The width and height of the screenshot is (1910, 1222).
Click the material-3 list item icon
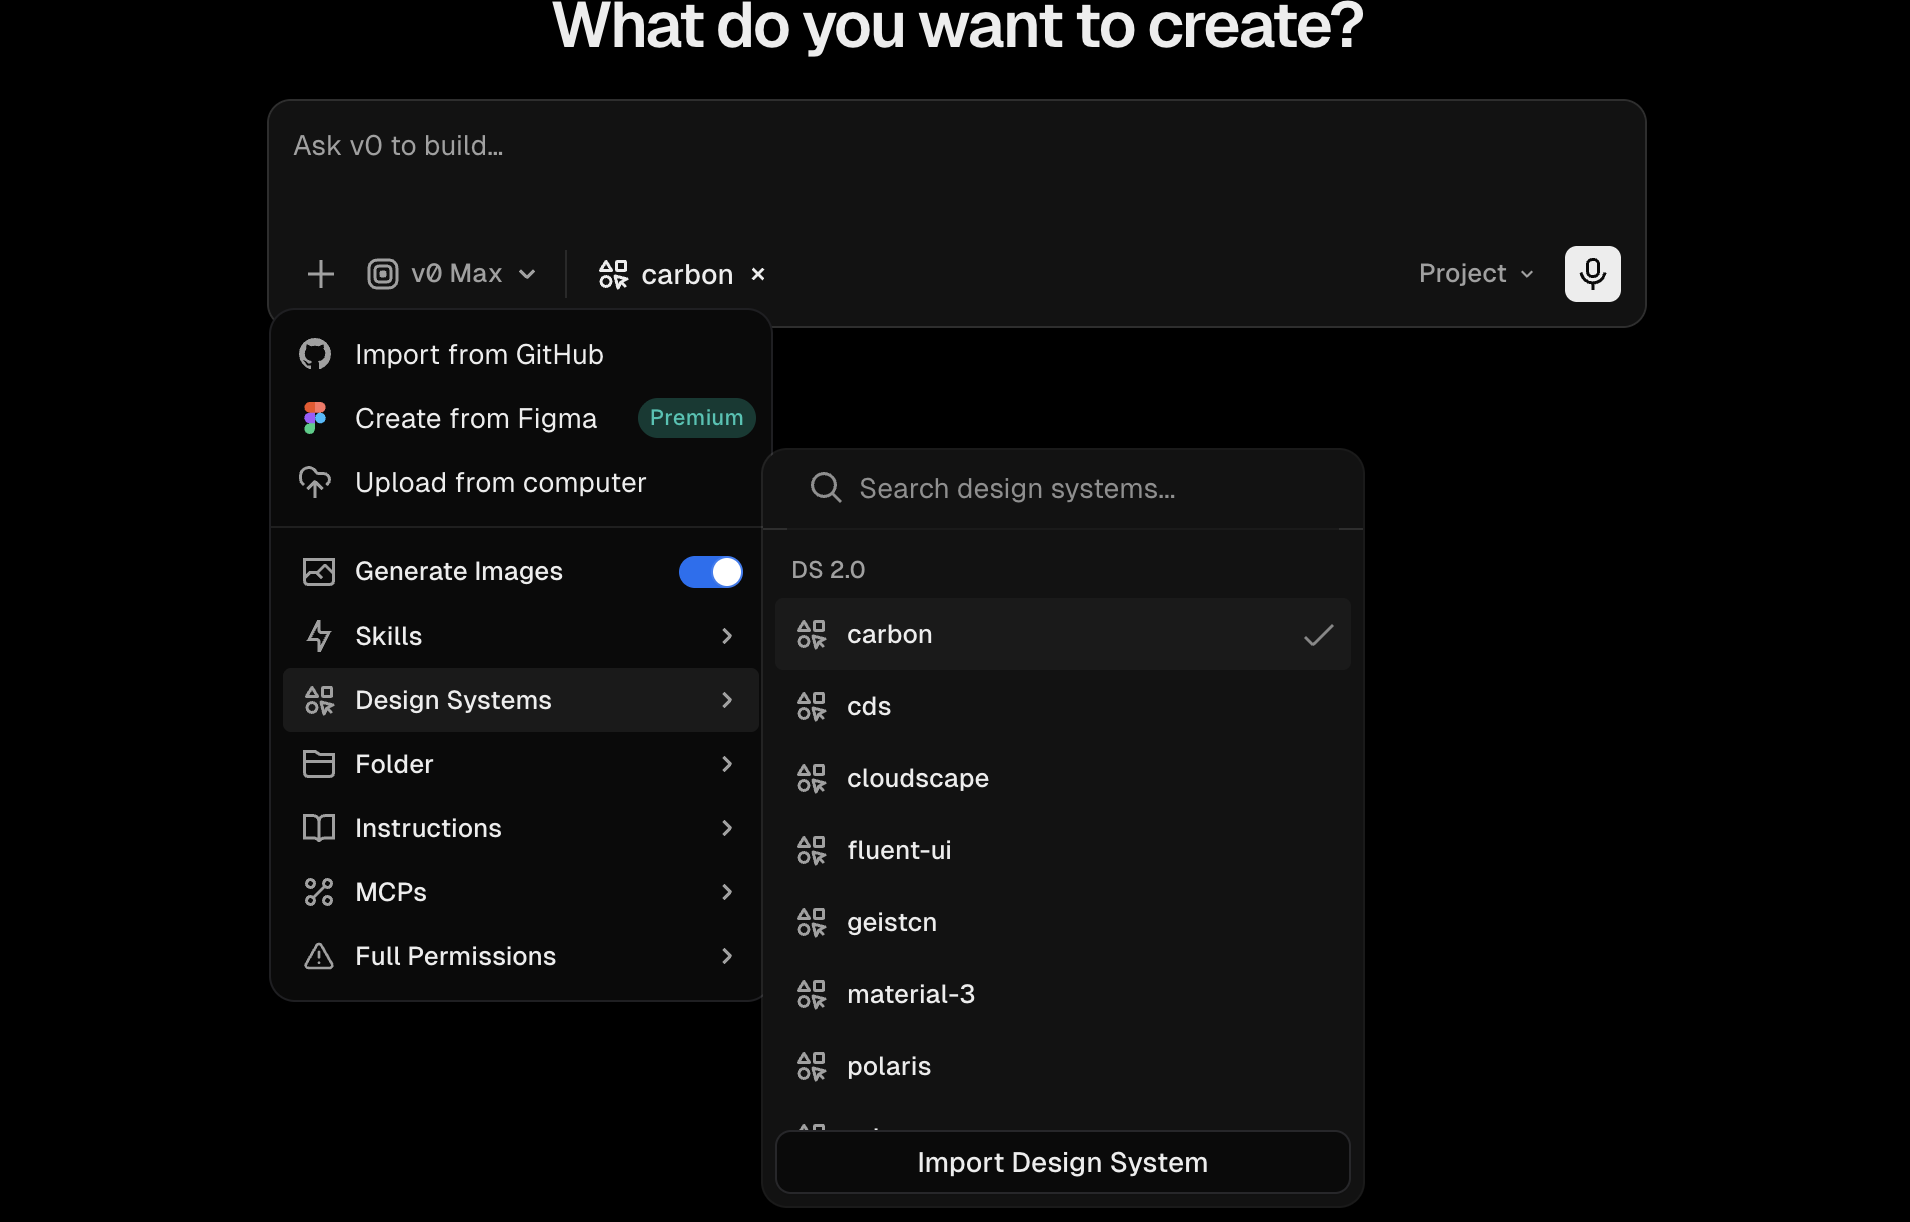(x=811, y=994)
